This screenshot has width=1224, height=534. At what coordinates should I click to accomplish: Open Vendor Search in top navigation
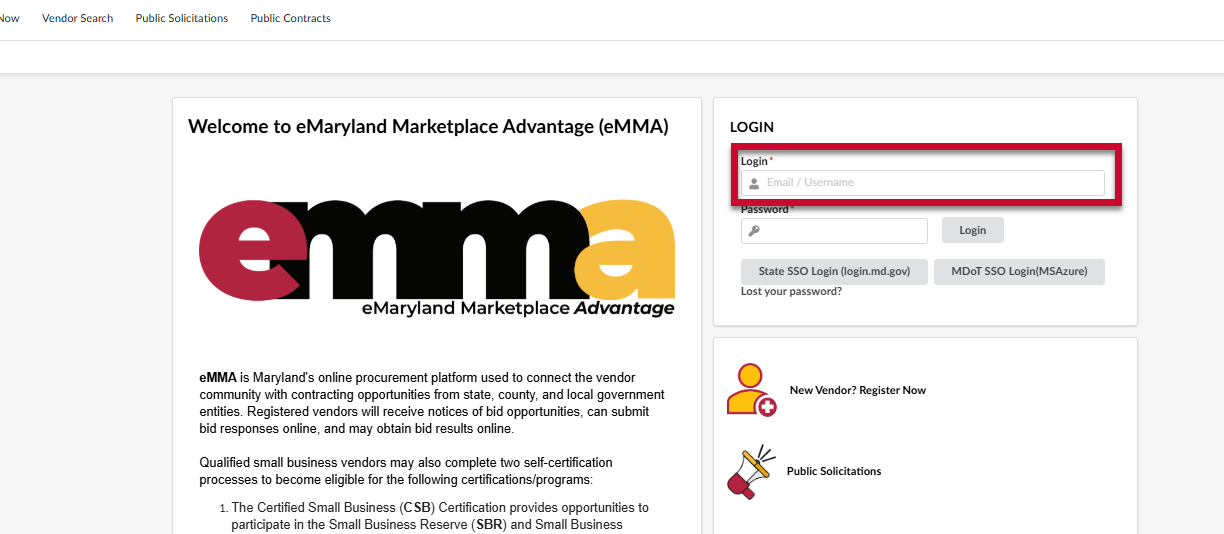(77, 18)
